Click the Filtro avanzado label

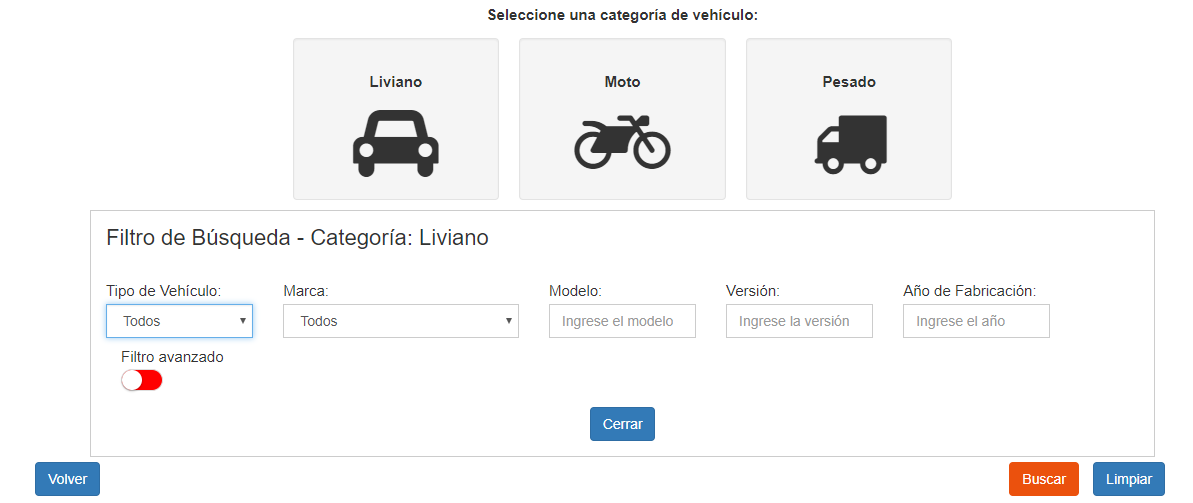pos(172,357)
